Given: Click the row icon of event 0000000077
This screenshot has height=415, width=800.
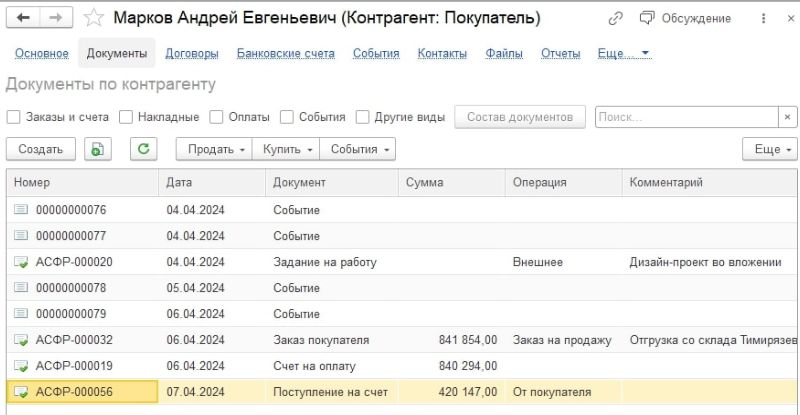Looking at the screenshot, I should [21, 235].
